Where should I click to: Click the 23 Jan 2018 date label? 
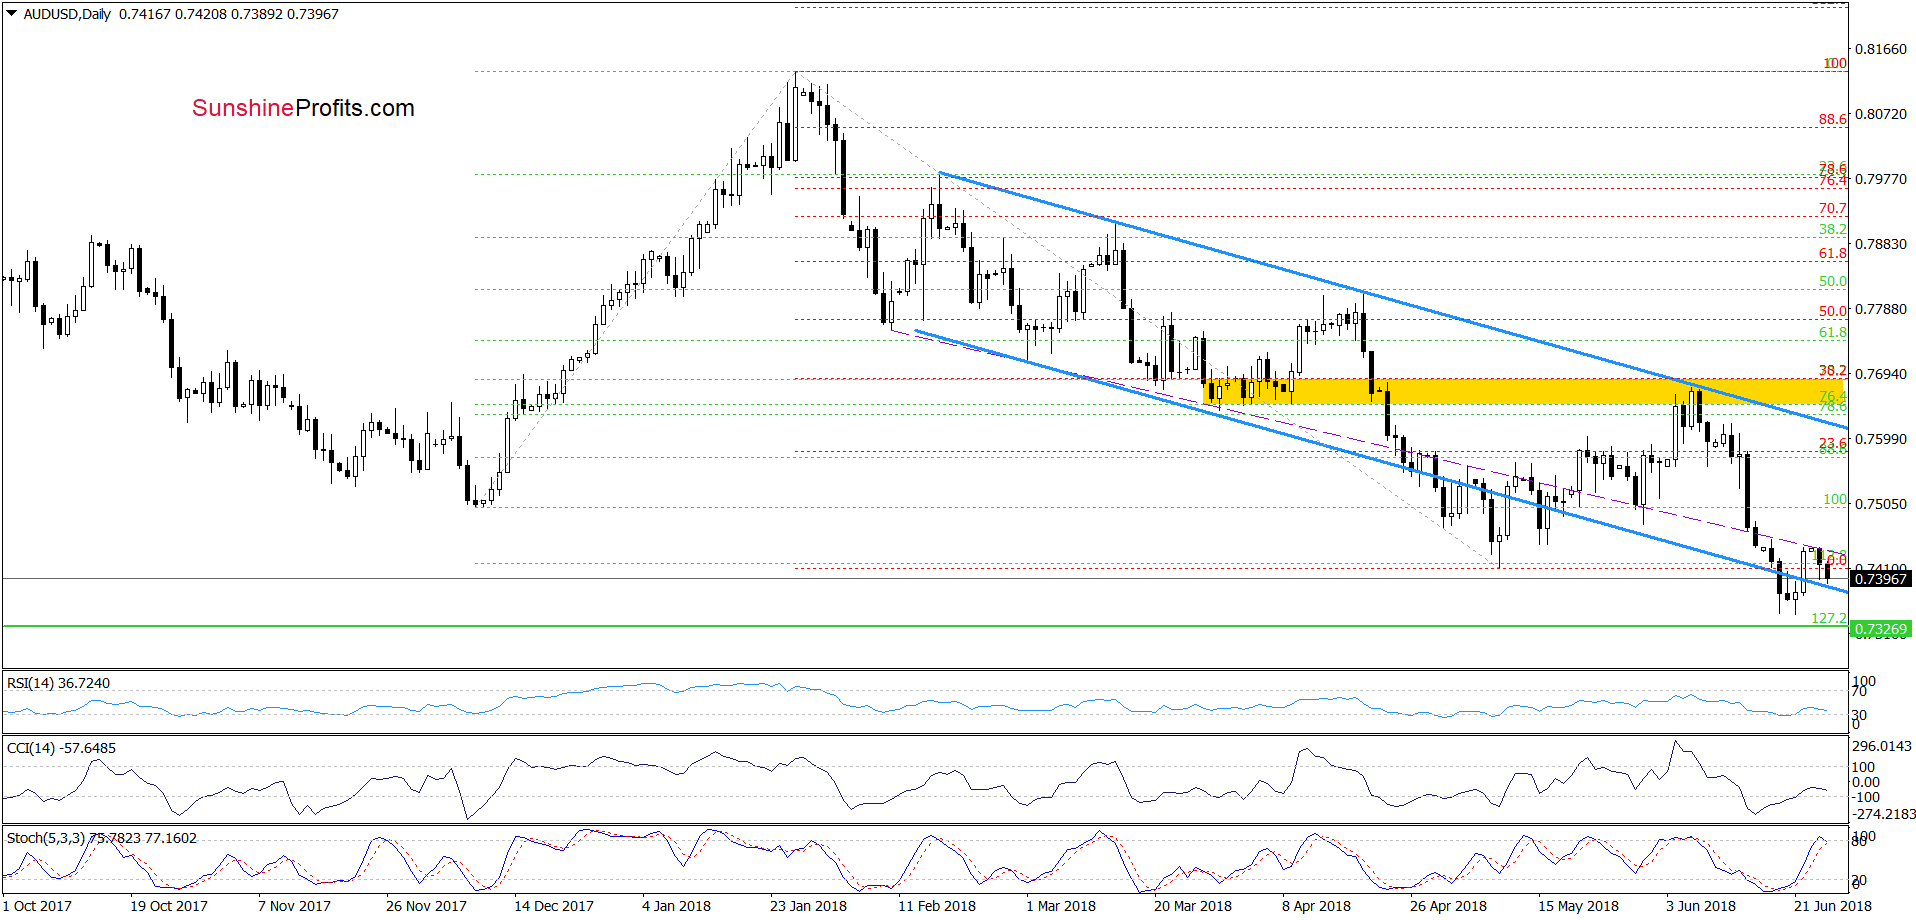(808, 906)
